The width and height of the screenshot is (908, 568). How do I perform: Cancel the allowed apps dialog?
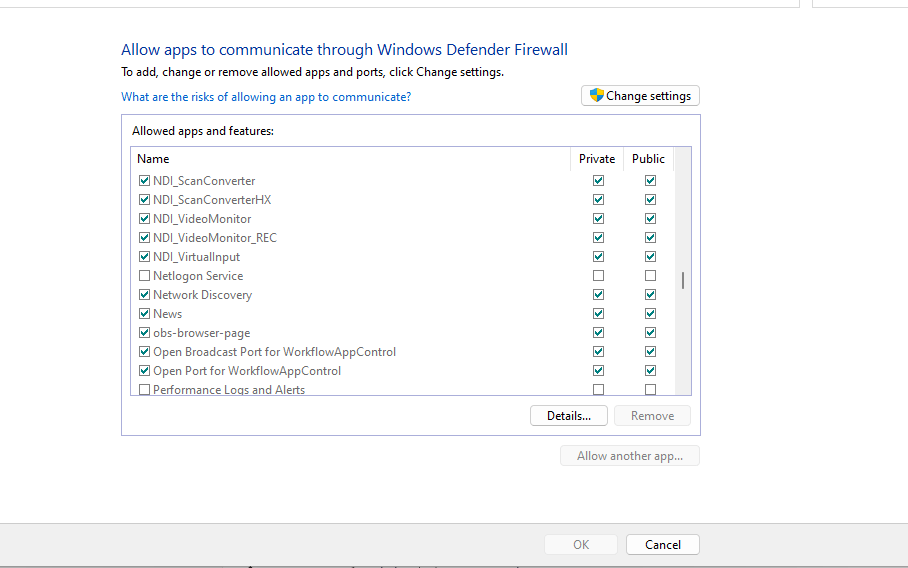pyautogui.click(x=662, y=544)
